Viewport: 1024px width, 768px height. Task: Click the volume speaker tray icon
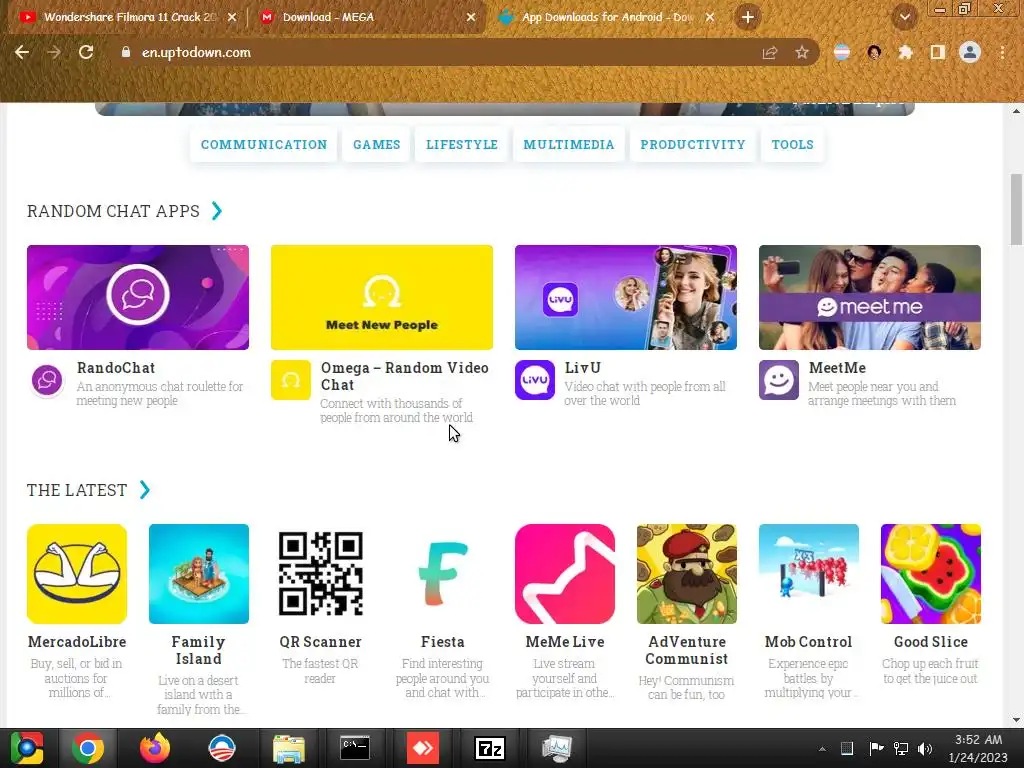coord(925,748)
